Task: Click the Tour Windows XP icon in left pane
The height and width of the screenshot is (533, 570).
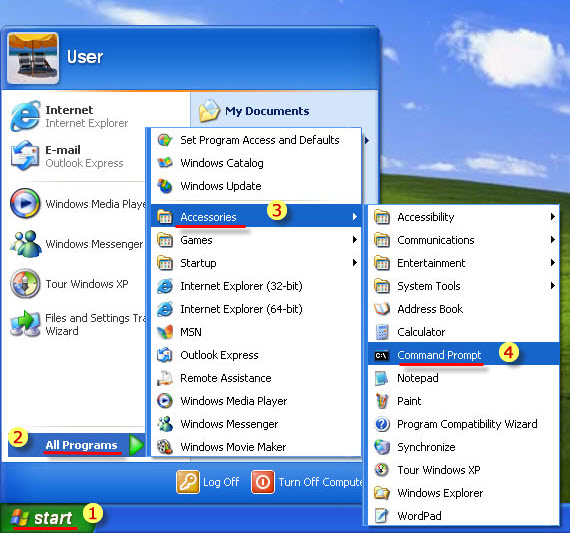Action: [25, 284]
